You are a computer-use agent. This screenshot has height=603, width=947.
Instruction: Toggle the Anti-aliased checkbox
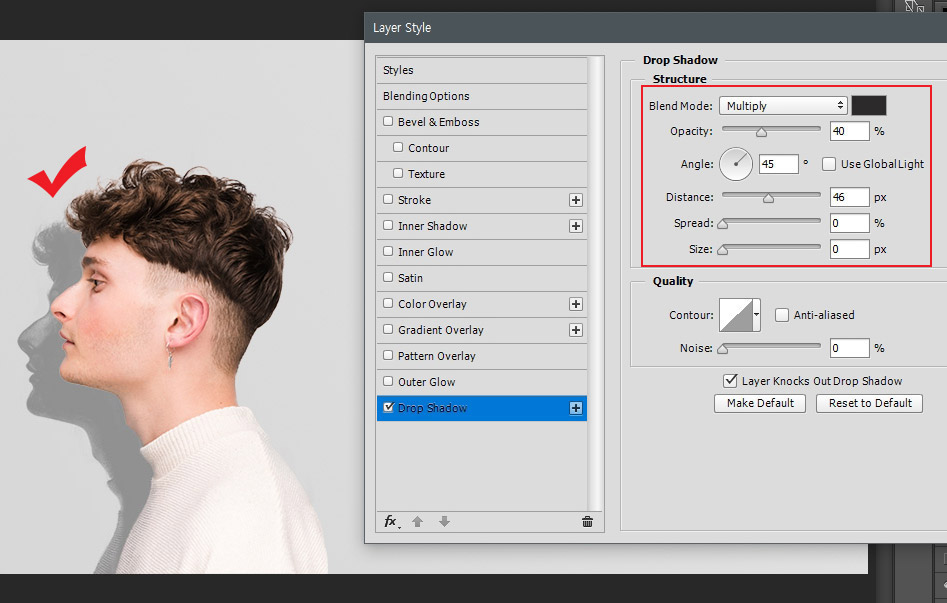[x=782, y=315]
